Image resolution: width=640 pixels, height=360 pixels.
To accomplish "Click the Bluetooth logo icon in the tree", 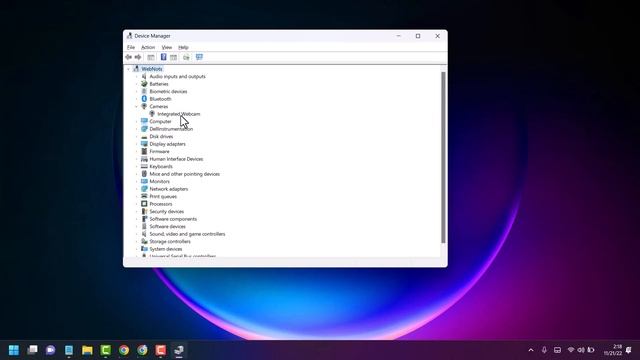I will point(144,99).
